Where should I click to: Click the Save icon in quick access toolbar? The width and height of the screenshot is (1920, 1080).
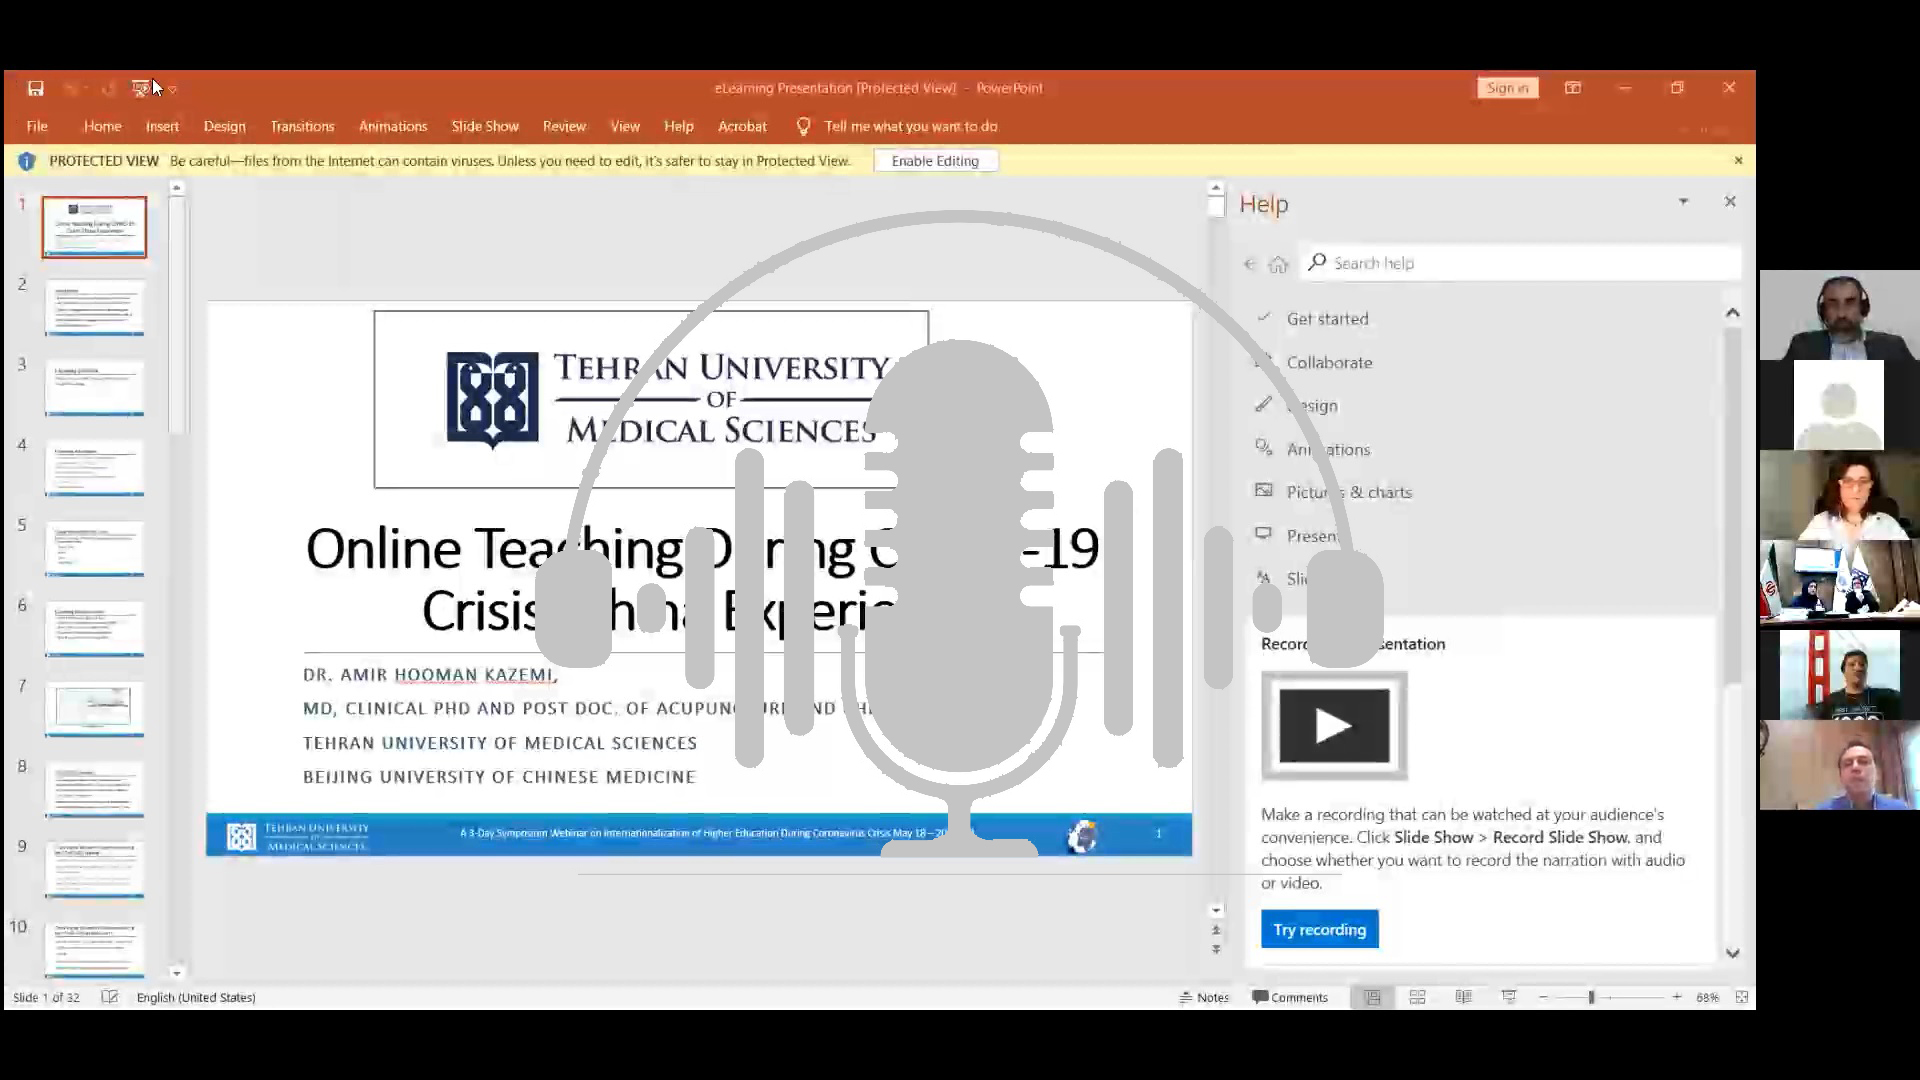(x=36, y=88)
